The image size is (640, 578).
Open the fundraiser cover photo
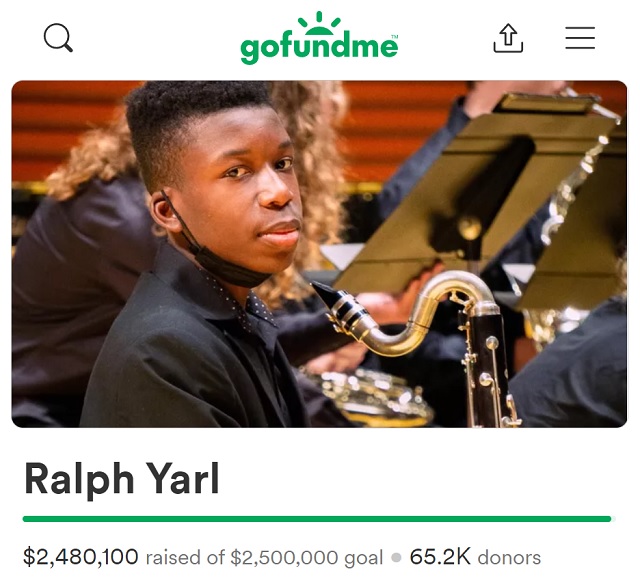tap(319, 254)
